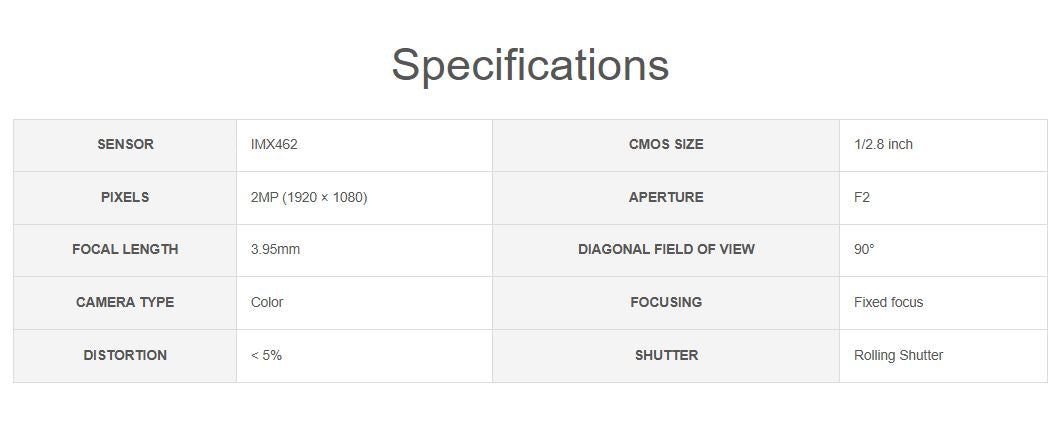Select the FOCUSING label cell
The height and width of the screenshot is (432, 1064).
666,303
